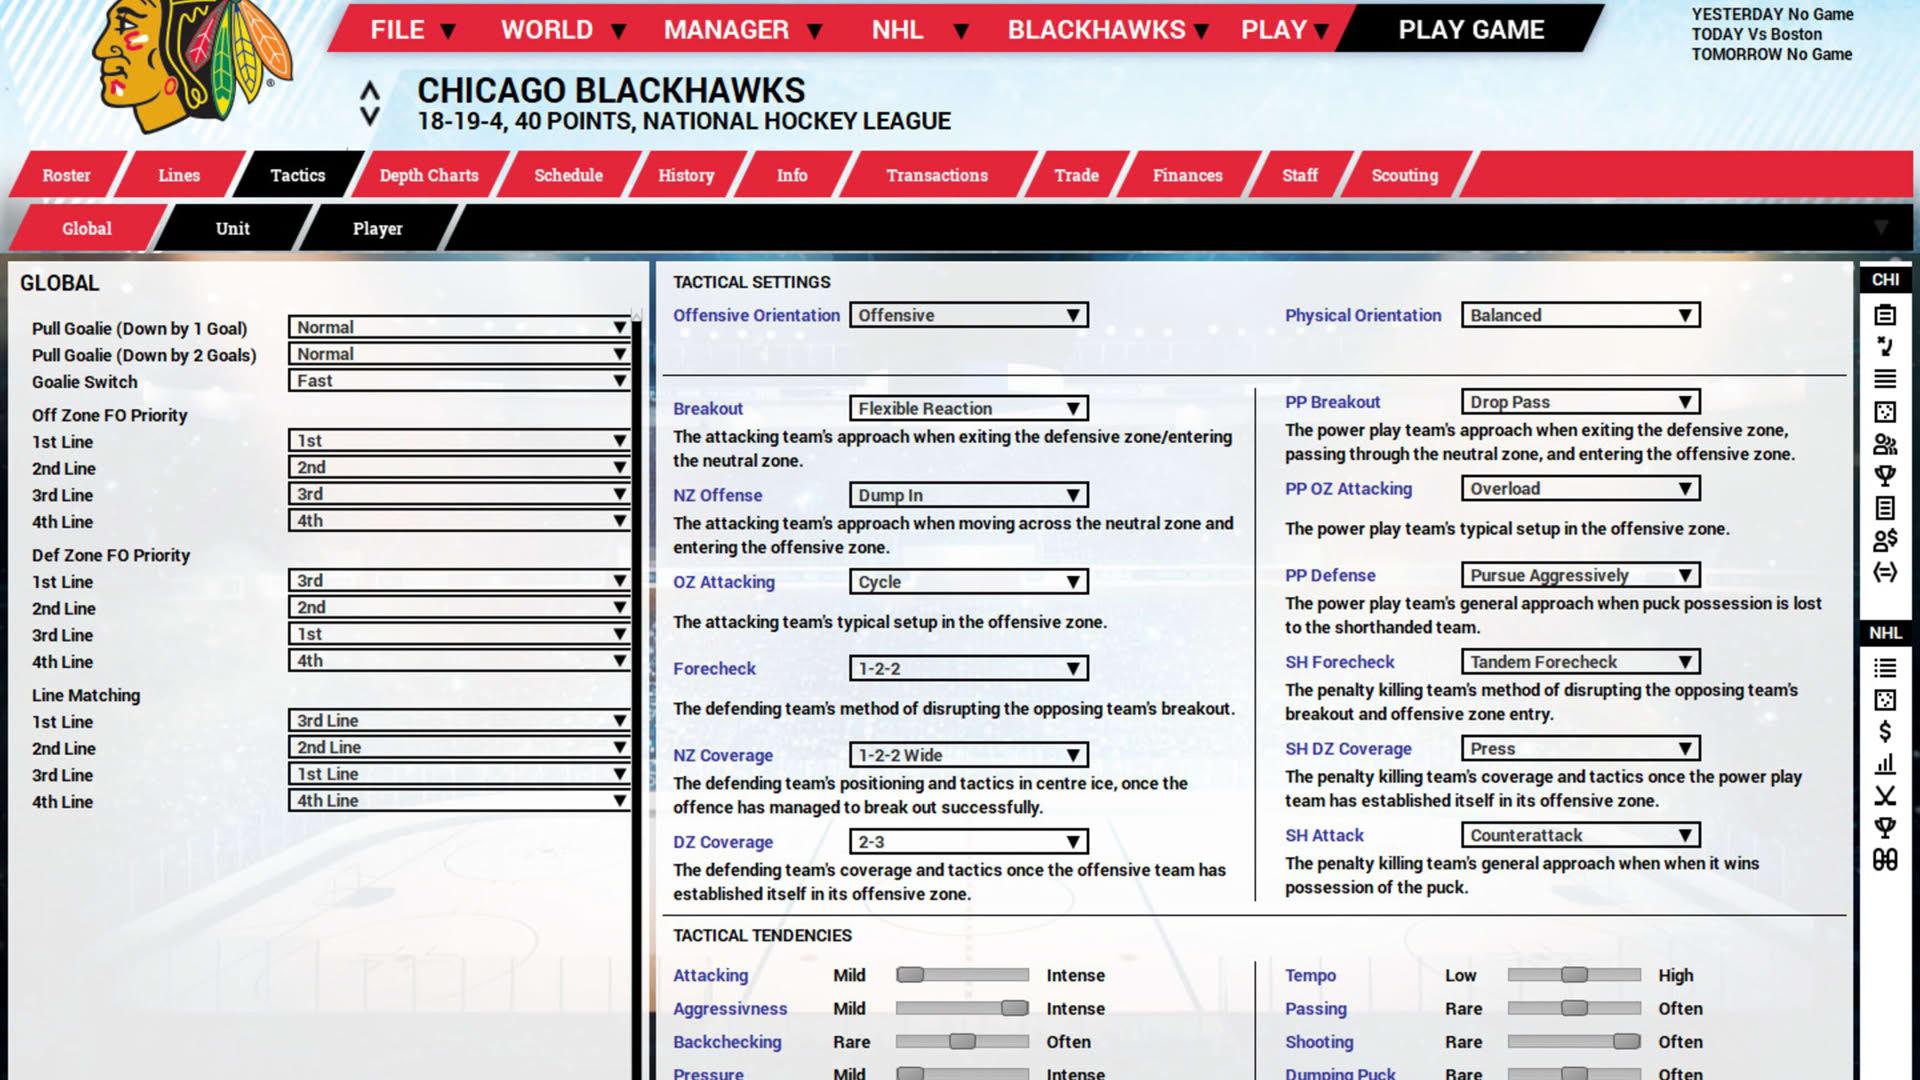The width and height of the screenshot is (1920, 1080).
Task: Expand Pull Goalie Down by 1 Goal dropdown
Action: point(459,327)
